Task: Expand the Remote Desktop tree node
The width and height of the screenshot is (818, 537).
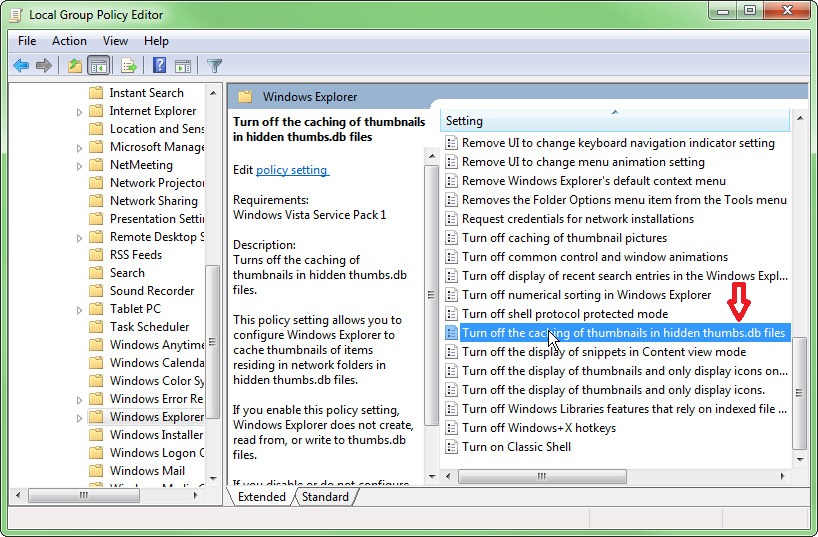Action: pos(80,237)
